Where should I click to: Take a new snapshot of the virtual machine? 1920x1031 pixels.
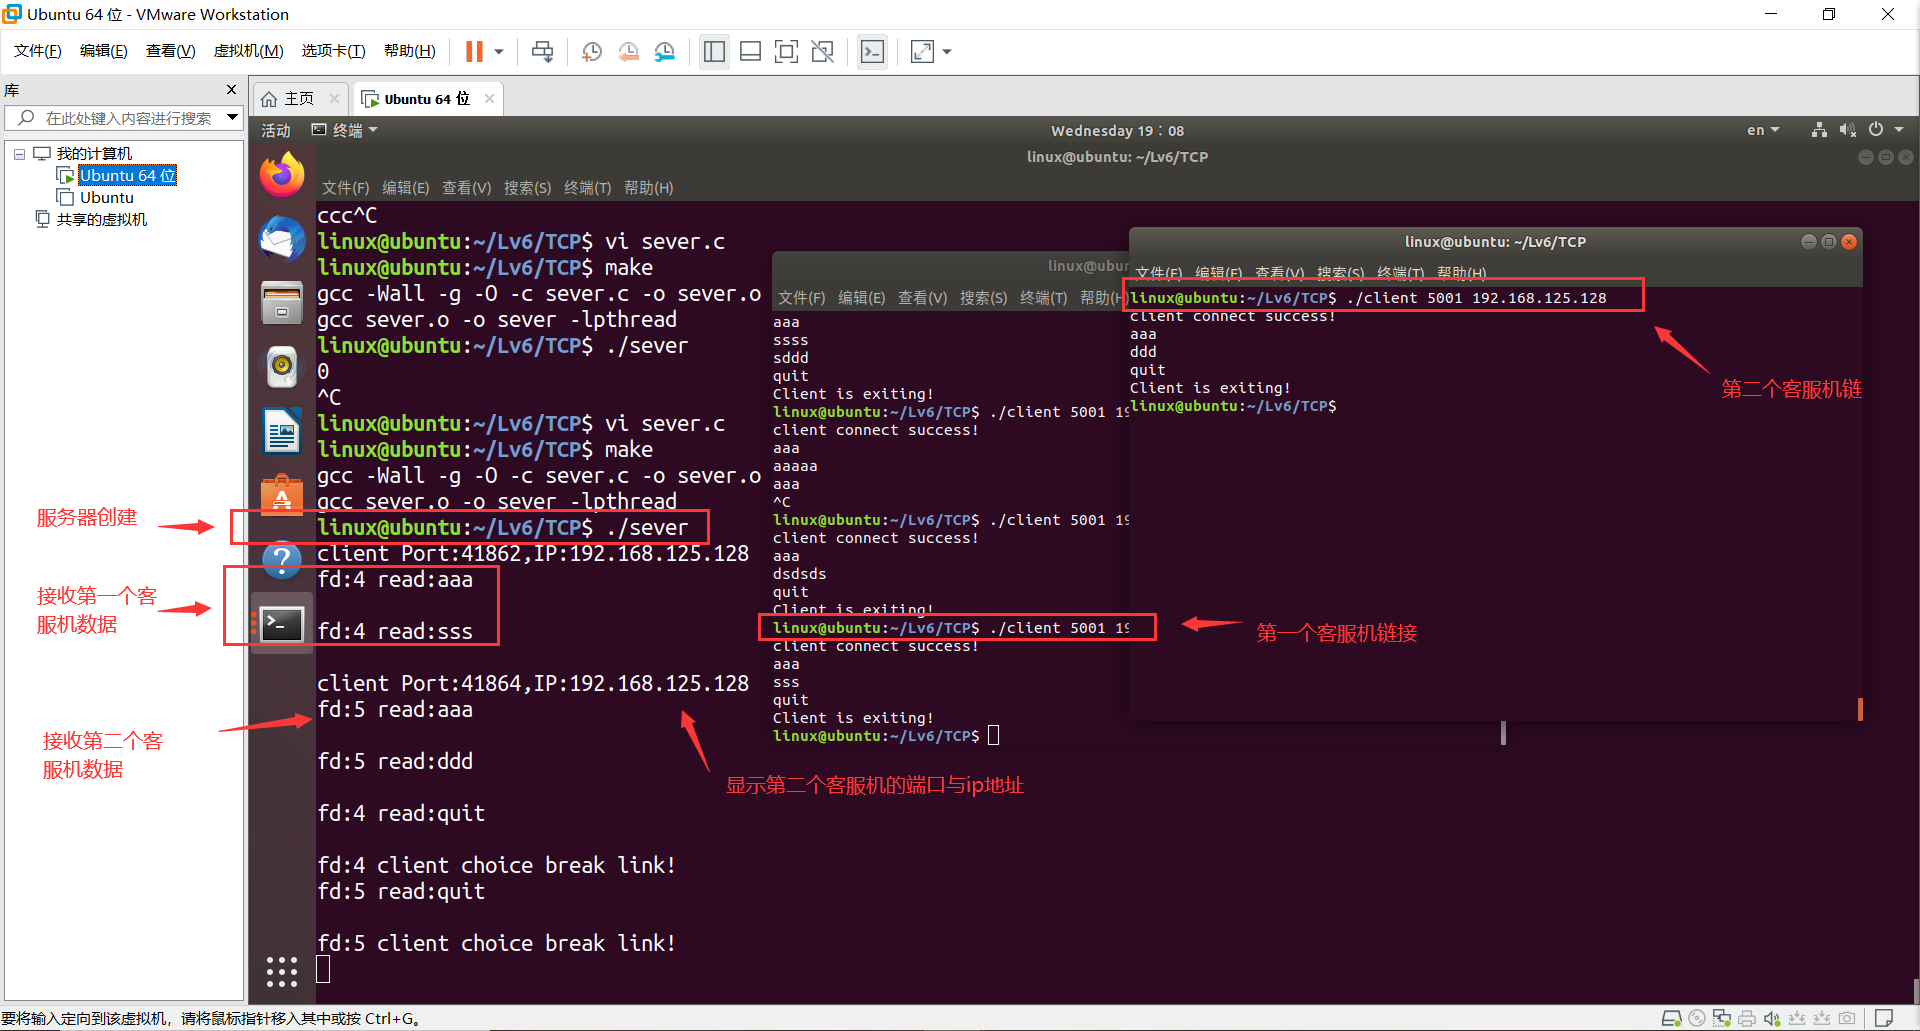point(591,51)
